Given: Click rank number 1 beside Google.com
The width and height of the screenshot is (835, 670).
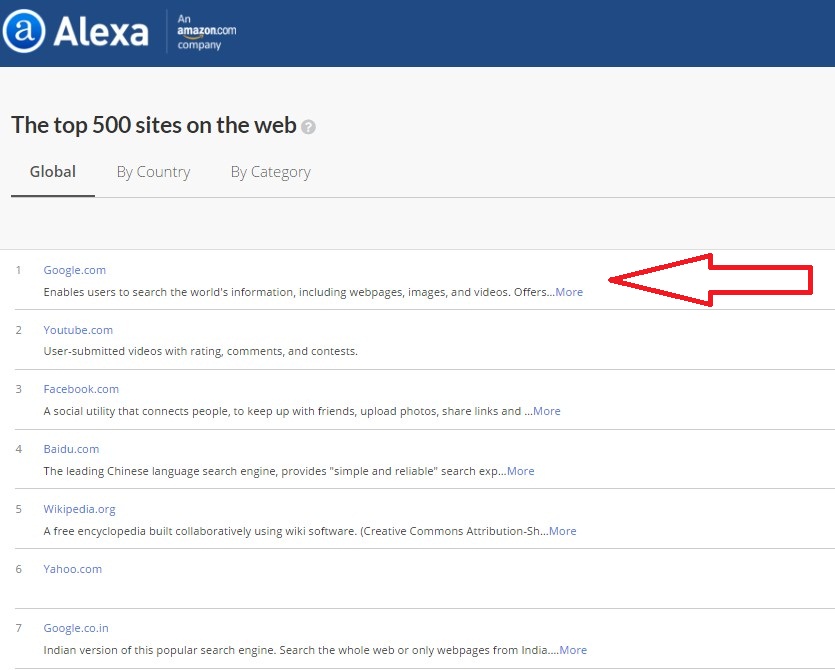Looking at the screenshot, I should coord(19,270).
